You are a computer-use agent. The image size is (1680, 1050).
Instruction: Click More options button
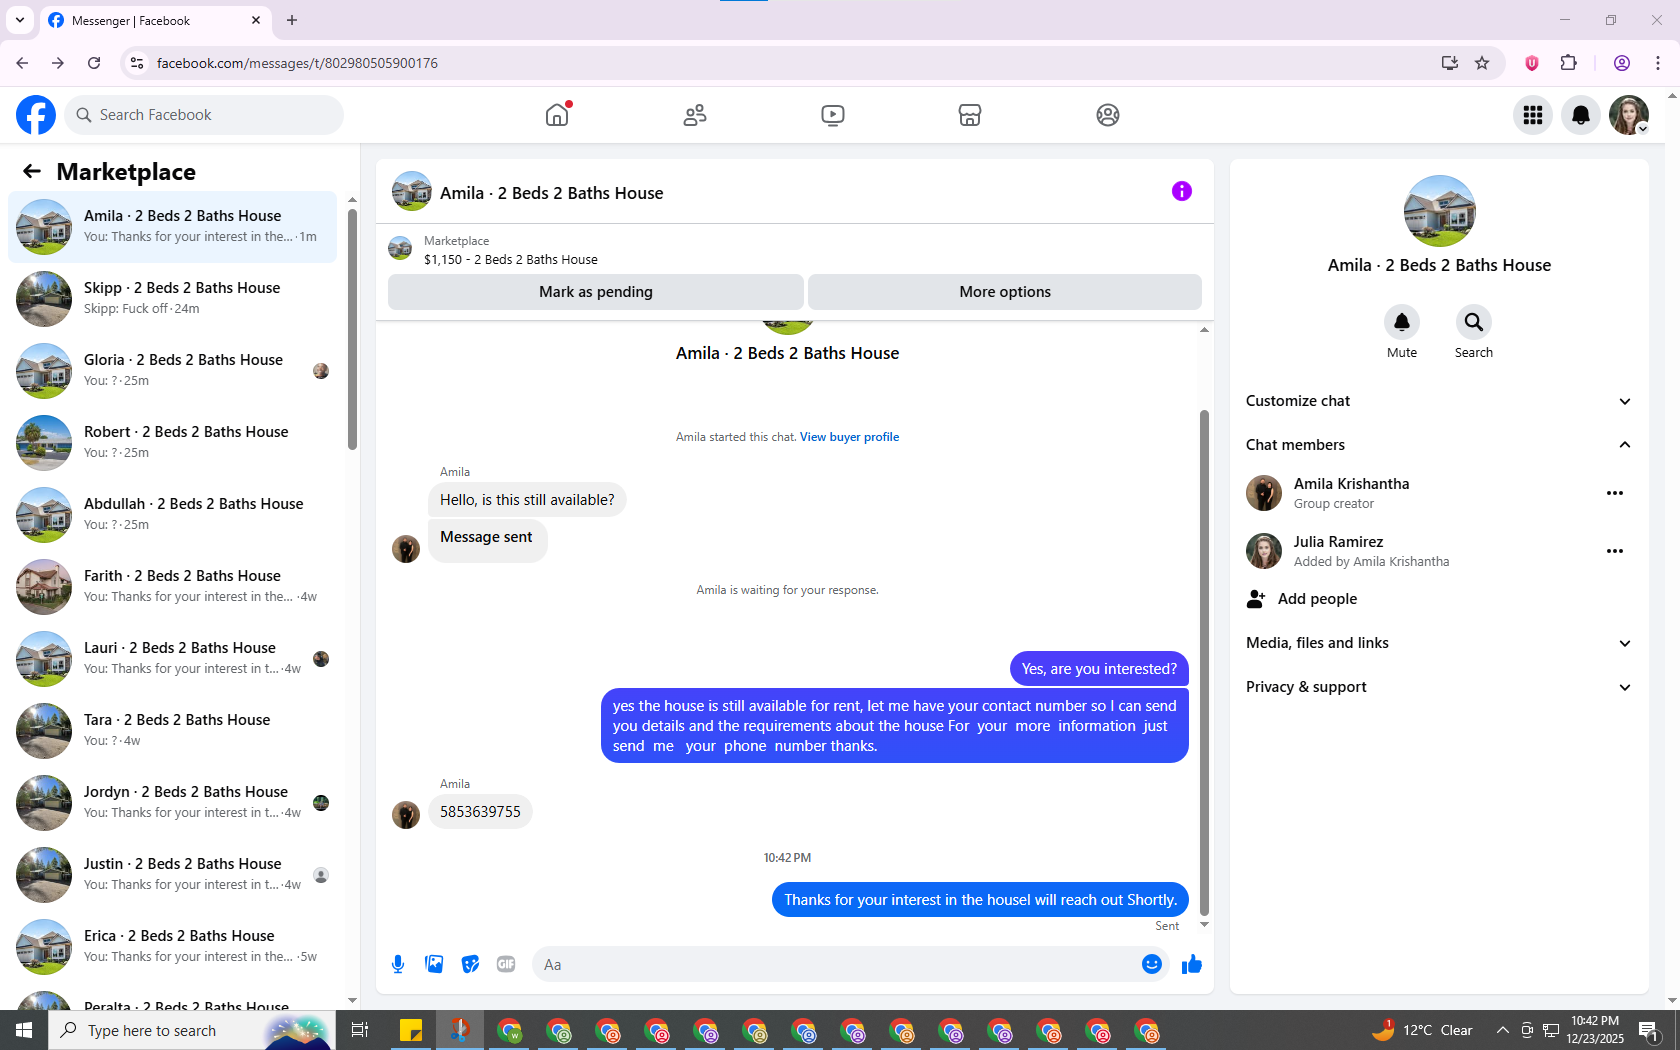[1005, 292]
